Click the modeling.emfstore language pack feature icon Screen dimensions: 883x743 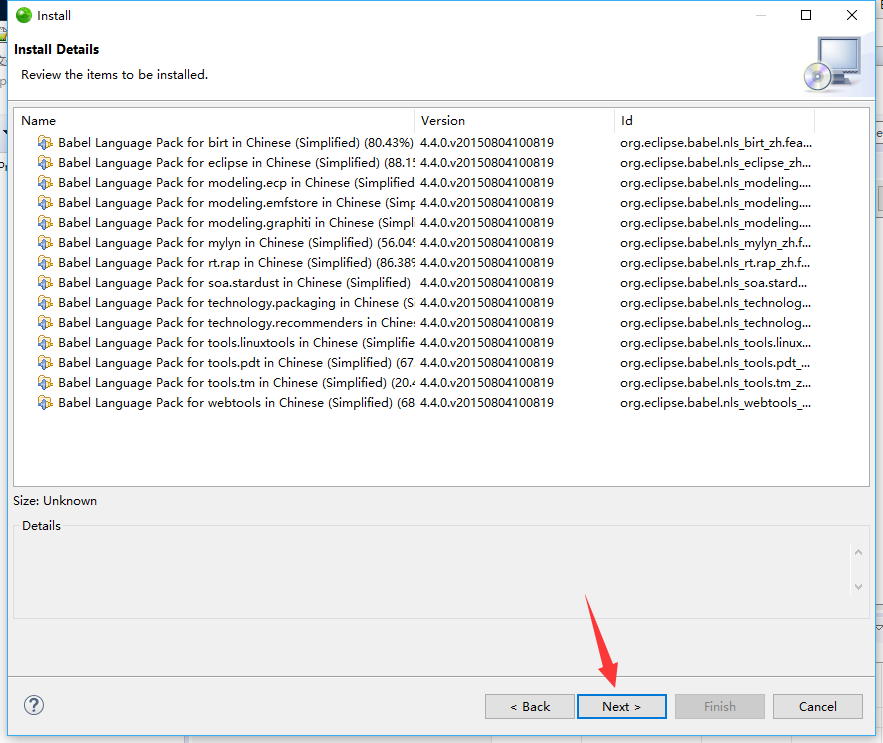tap(45, 203)
